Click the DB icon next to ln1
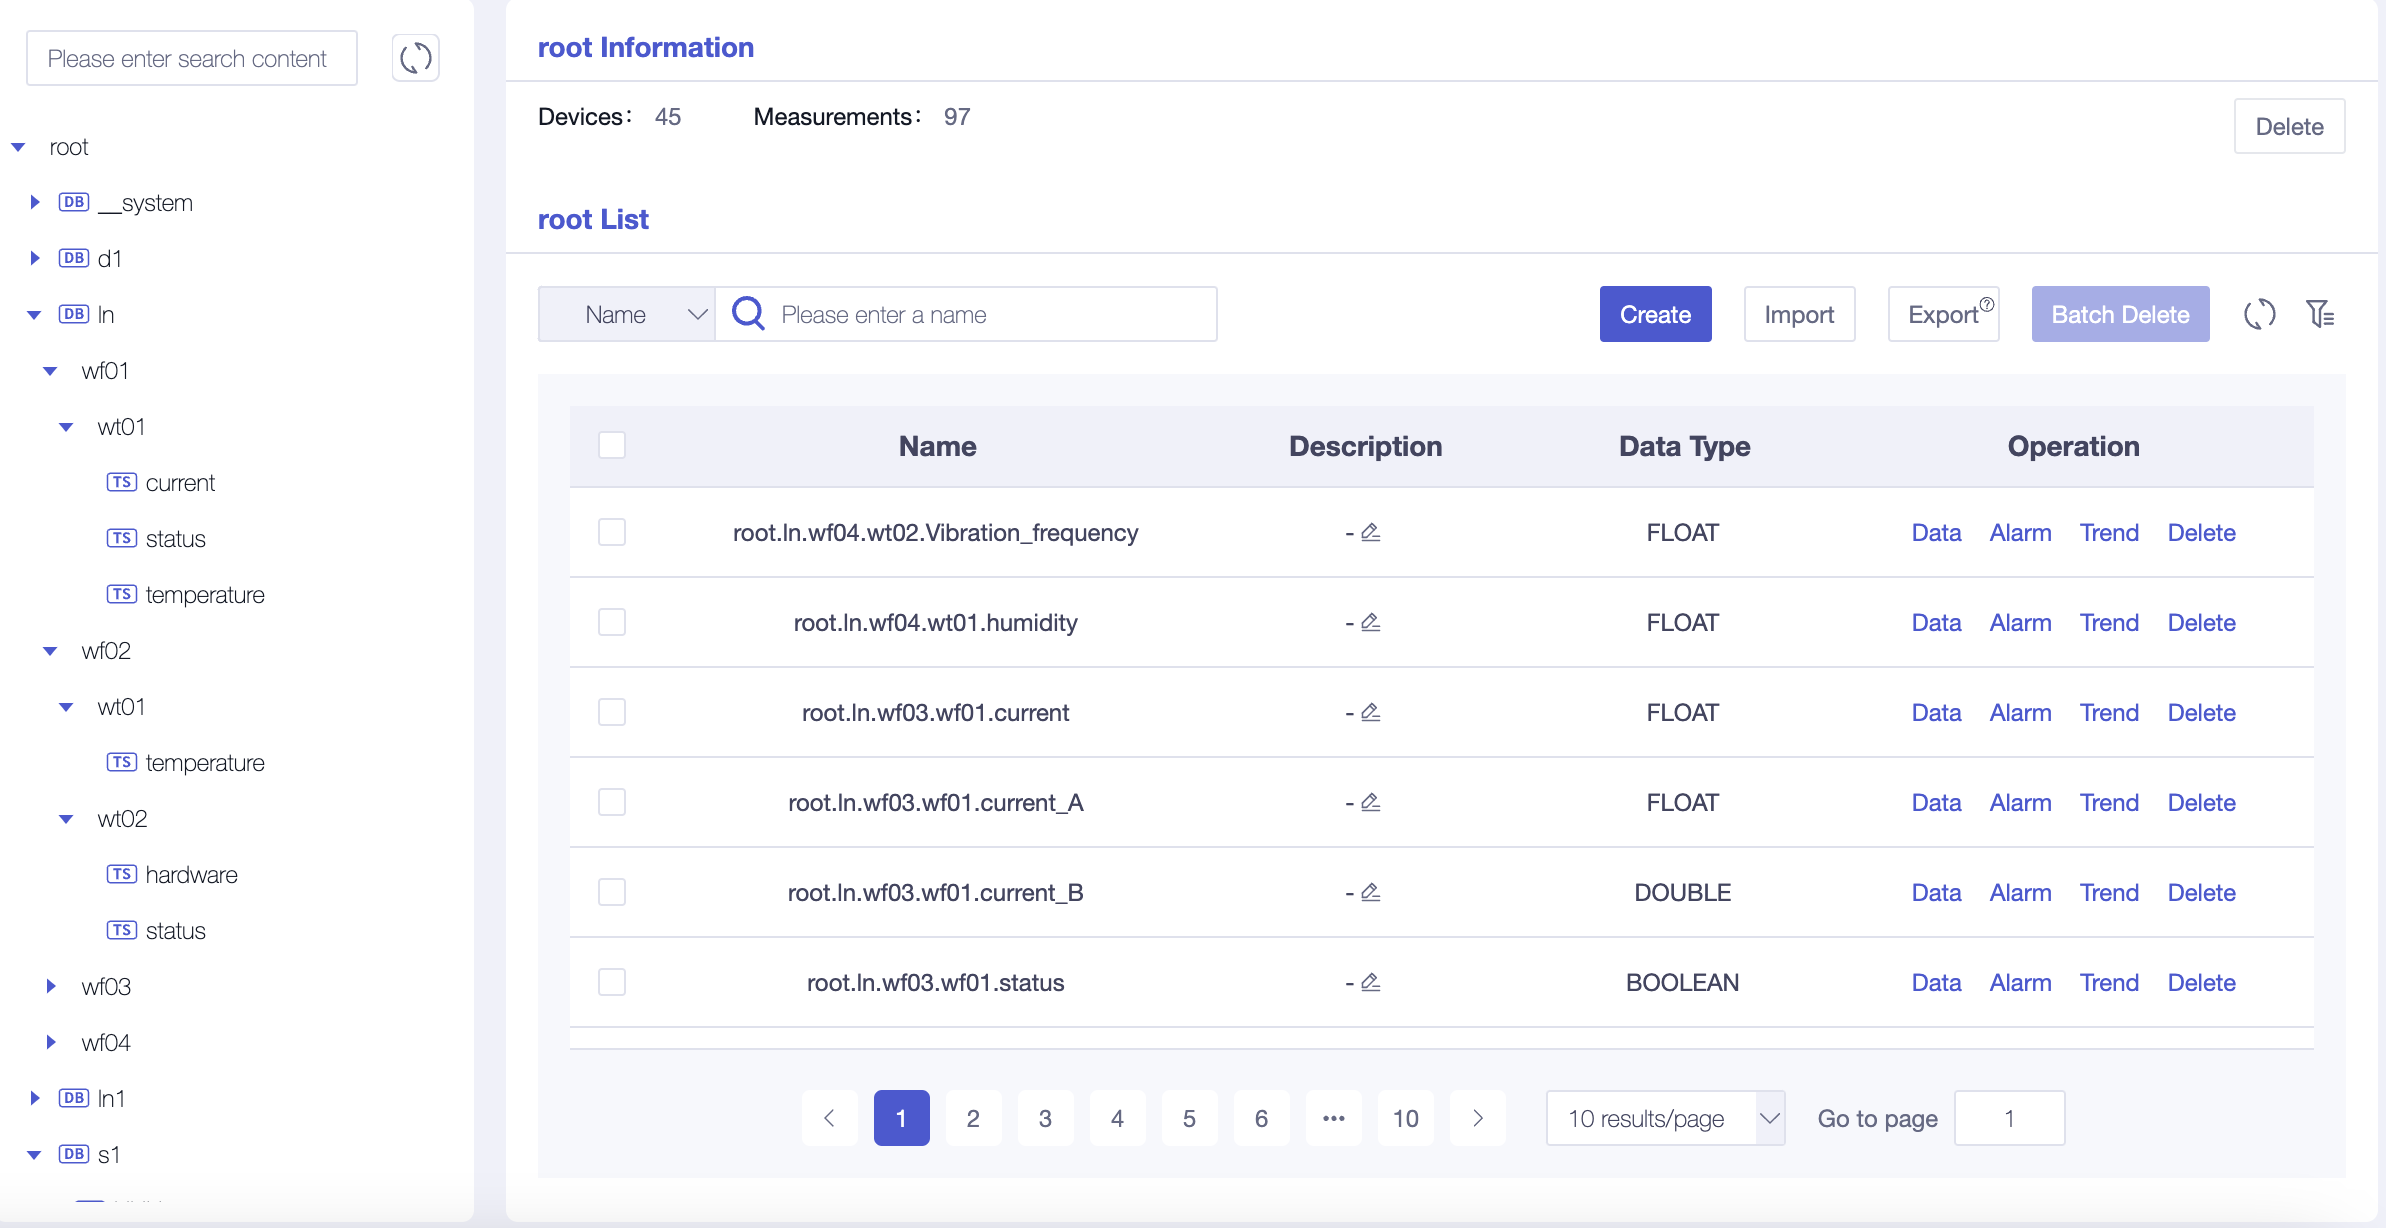This screenshot has height=1228, width=2386. (74, 1098)
